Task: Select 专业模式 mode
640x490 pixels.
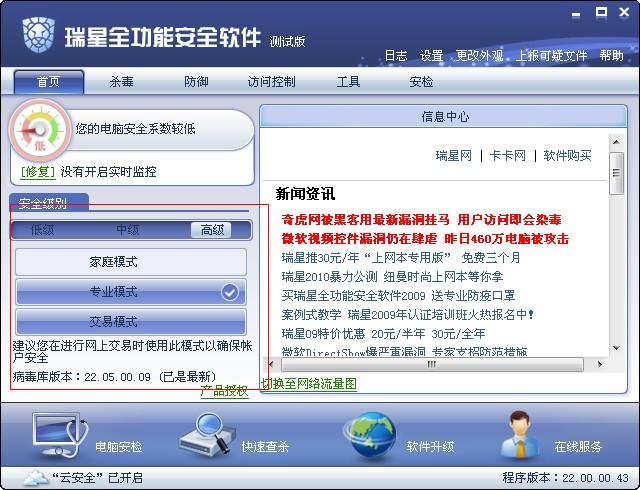Action: click(x=131, y=292)
